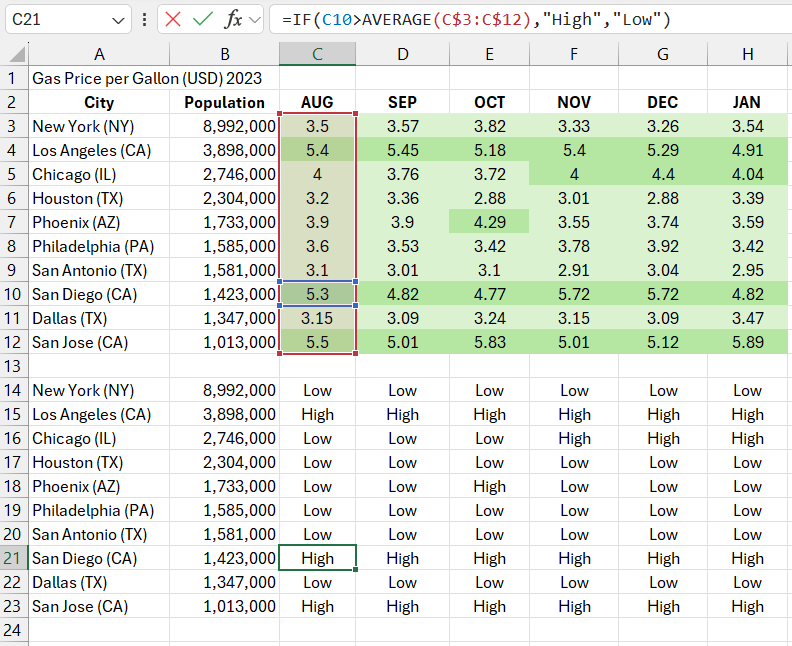Select 'San Antonio (TX)' in row 20
The image size is (792, 646).
point(99,534)
